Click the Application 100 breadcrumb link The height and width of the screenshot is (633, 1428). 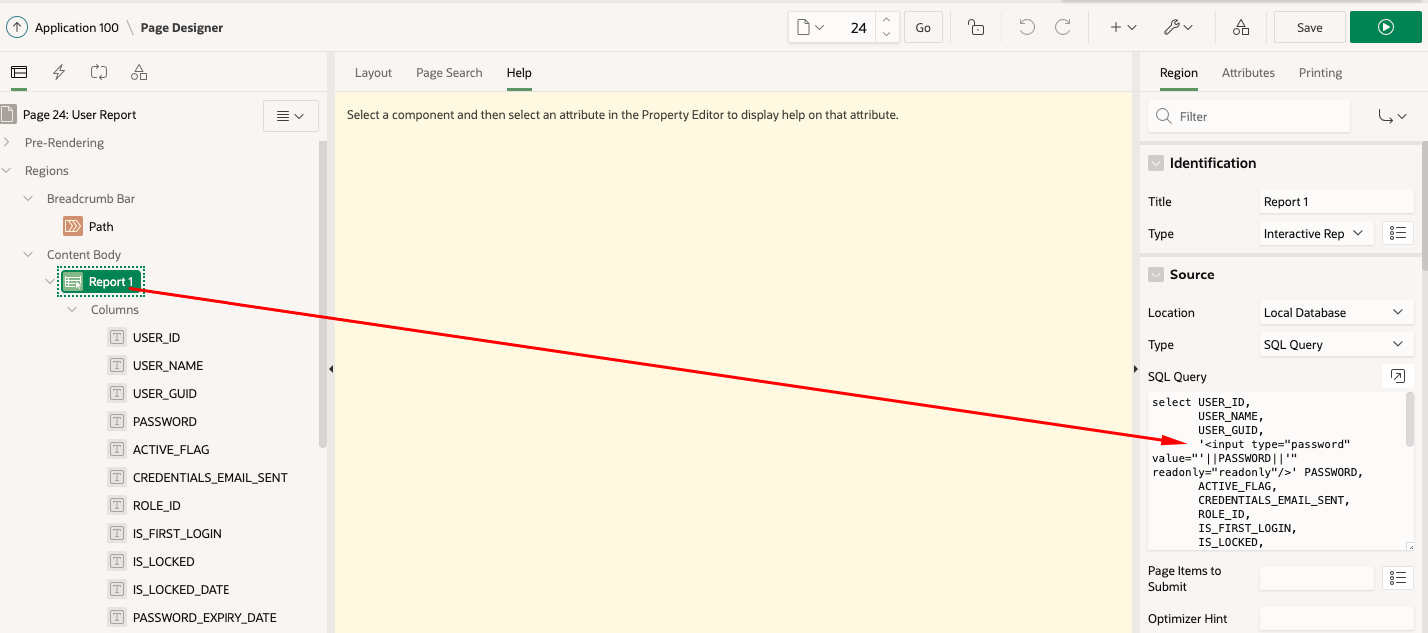[x=77, y=28]
